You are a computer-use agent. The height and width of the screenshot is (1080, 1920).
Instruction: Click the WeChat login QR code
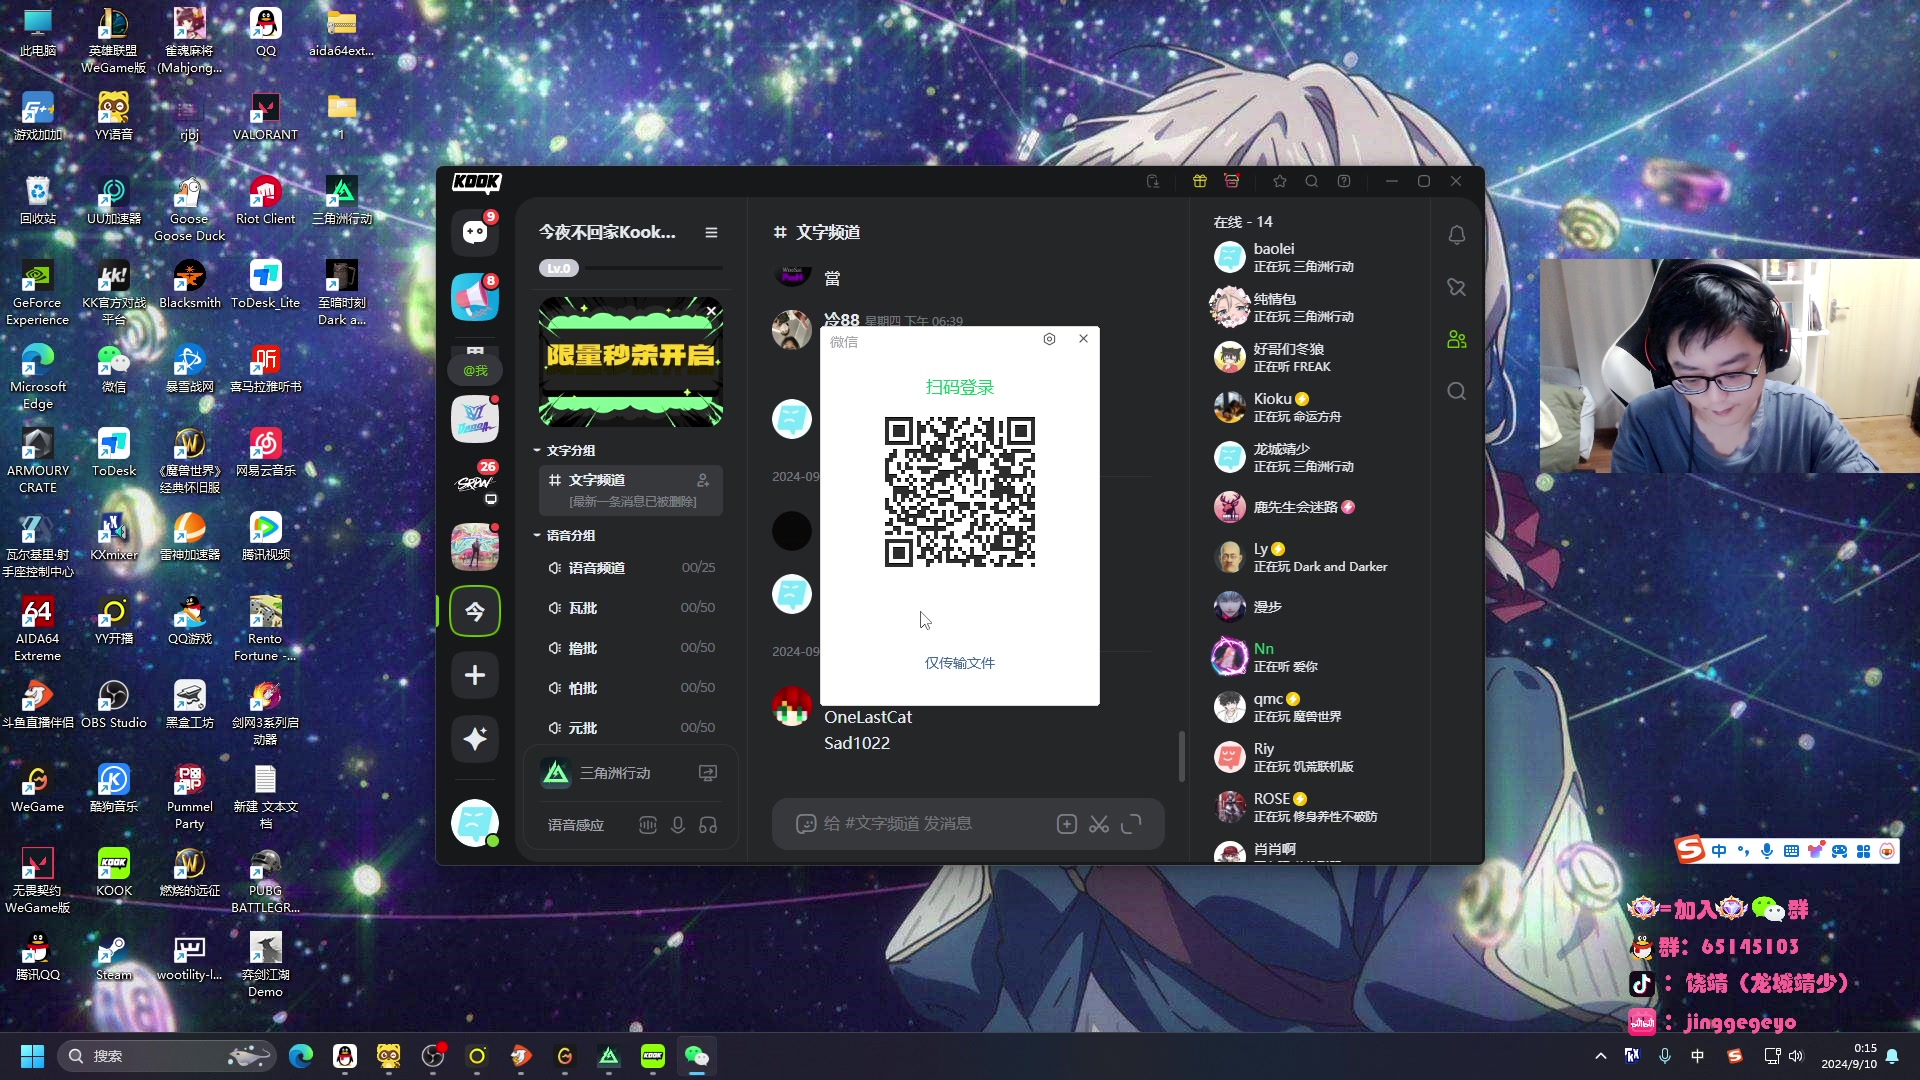pyautogui.click(x=960, y=492)
